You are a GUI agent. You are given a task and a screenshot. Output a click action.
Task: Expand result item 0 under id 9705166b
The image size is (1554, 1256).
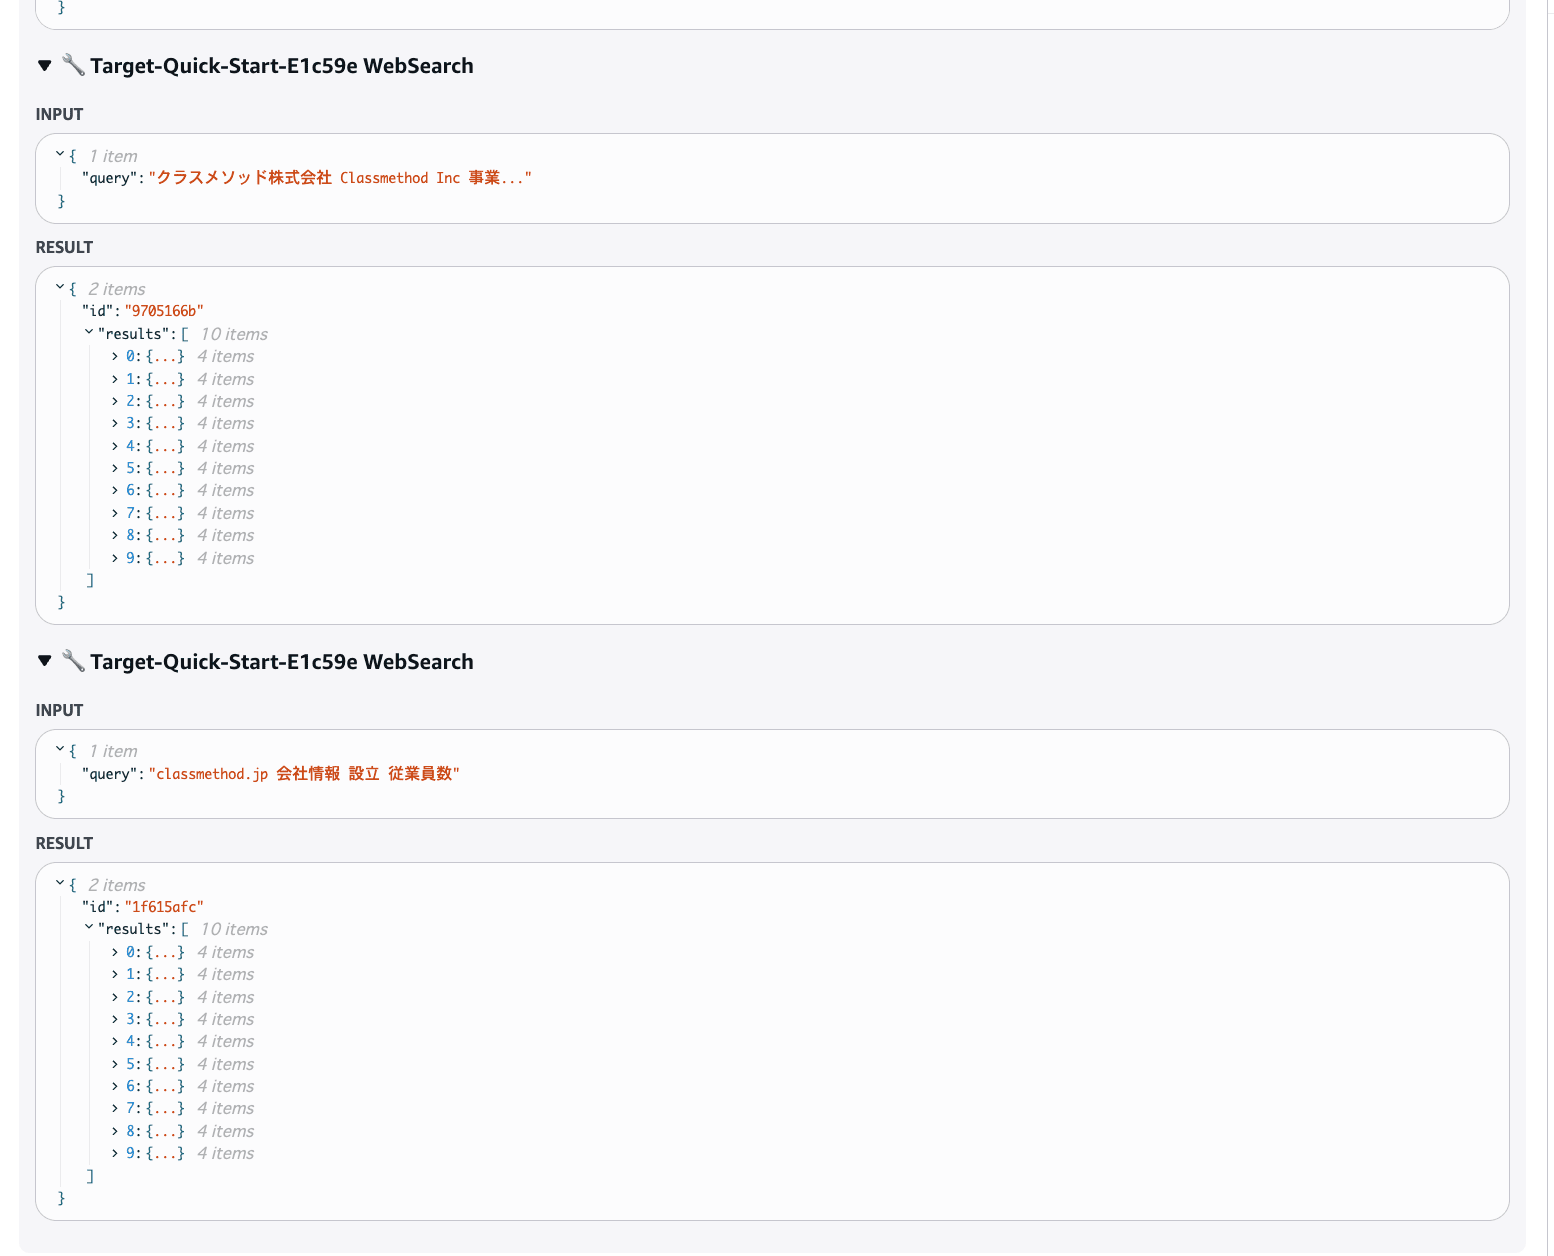tap(115, 356)
